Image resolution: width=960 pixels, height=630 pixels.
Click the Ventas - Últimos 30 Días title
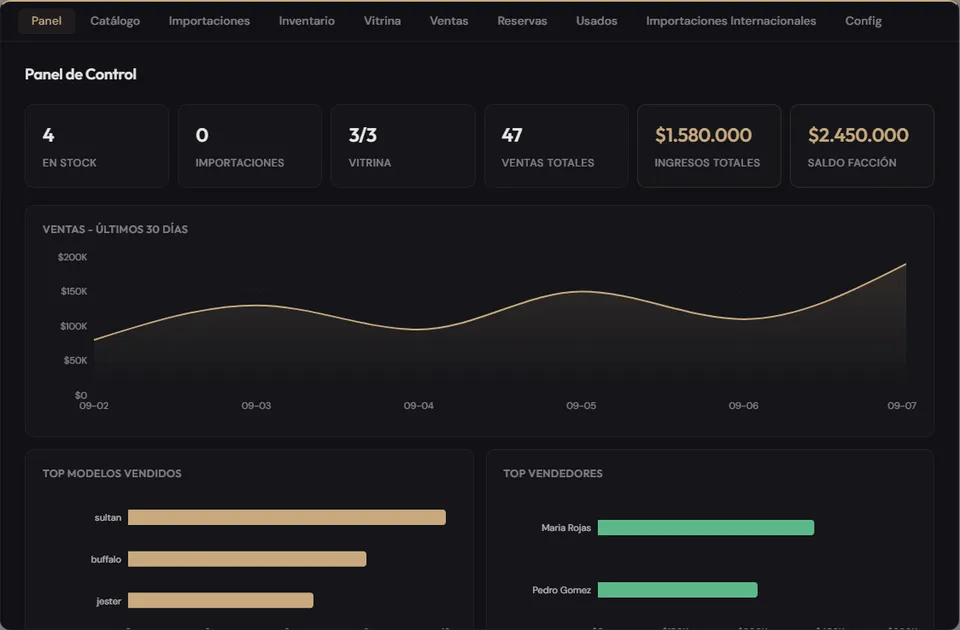click(115, 230)
